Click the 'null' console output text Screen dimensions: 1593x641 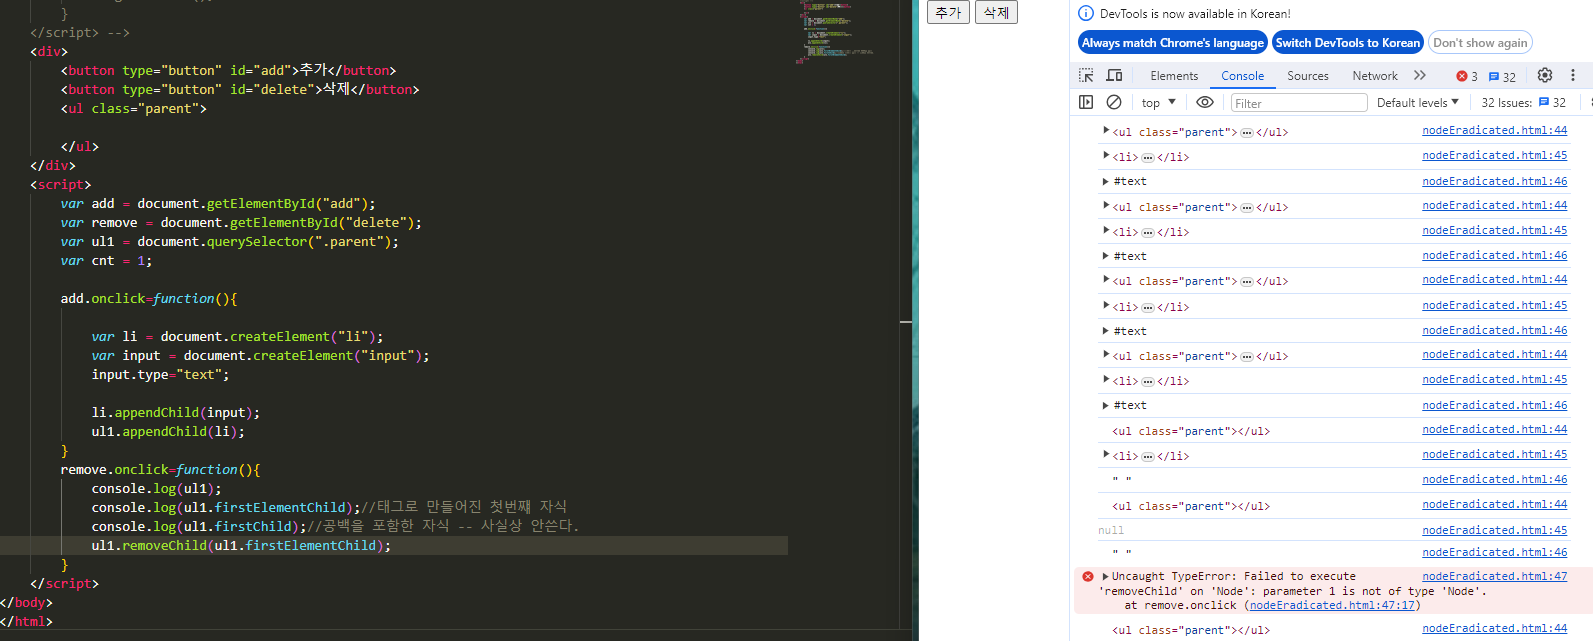point(1111,531)
